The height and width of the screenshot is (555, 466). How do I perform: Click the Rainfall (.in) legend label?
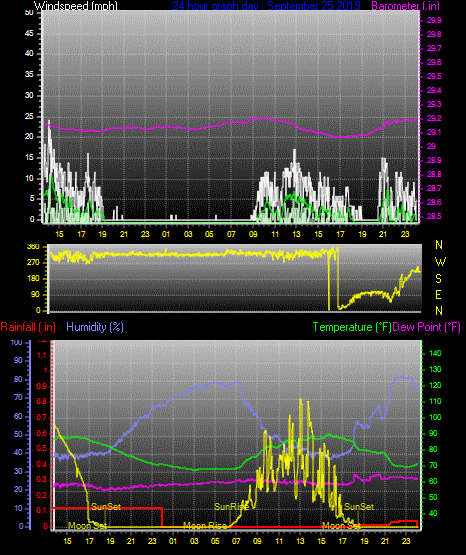point(28,327)
